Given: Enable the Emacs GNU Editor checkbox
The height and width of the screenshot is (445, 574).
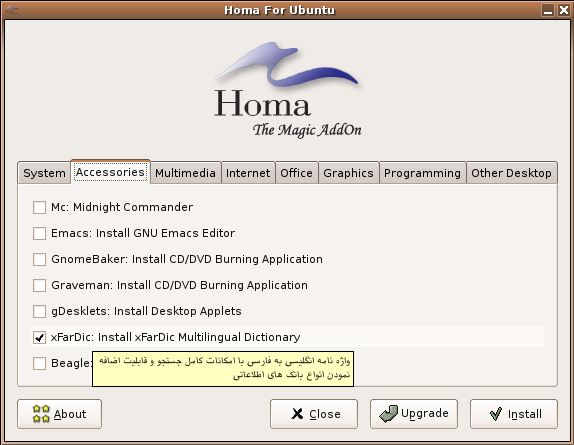Looking at the screenshot, I should 39,233.
